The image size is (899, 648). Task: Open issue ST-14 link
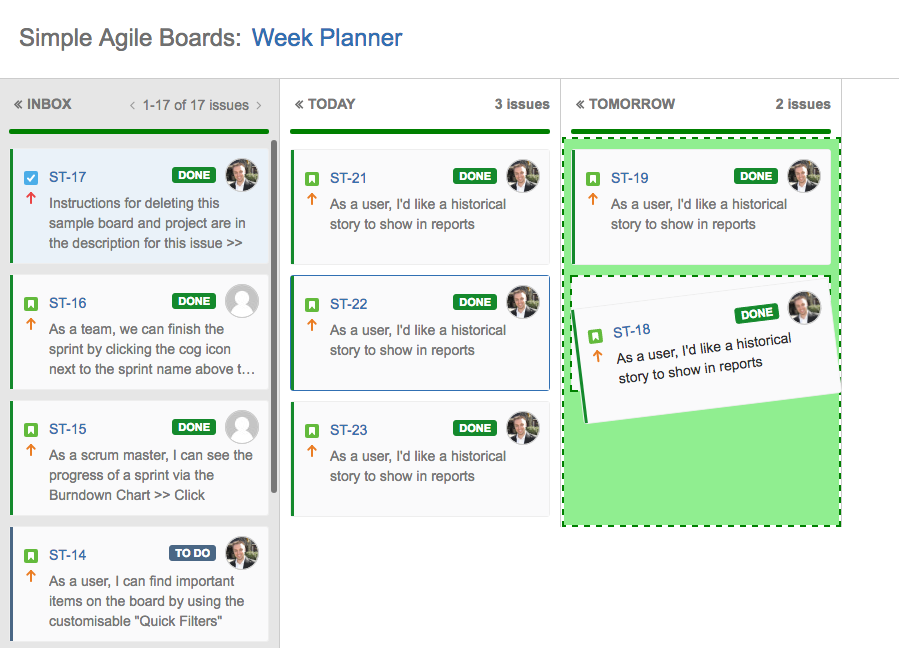(68, 555)
